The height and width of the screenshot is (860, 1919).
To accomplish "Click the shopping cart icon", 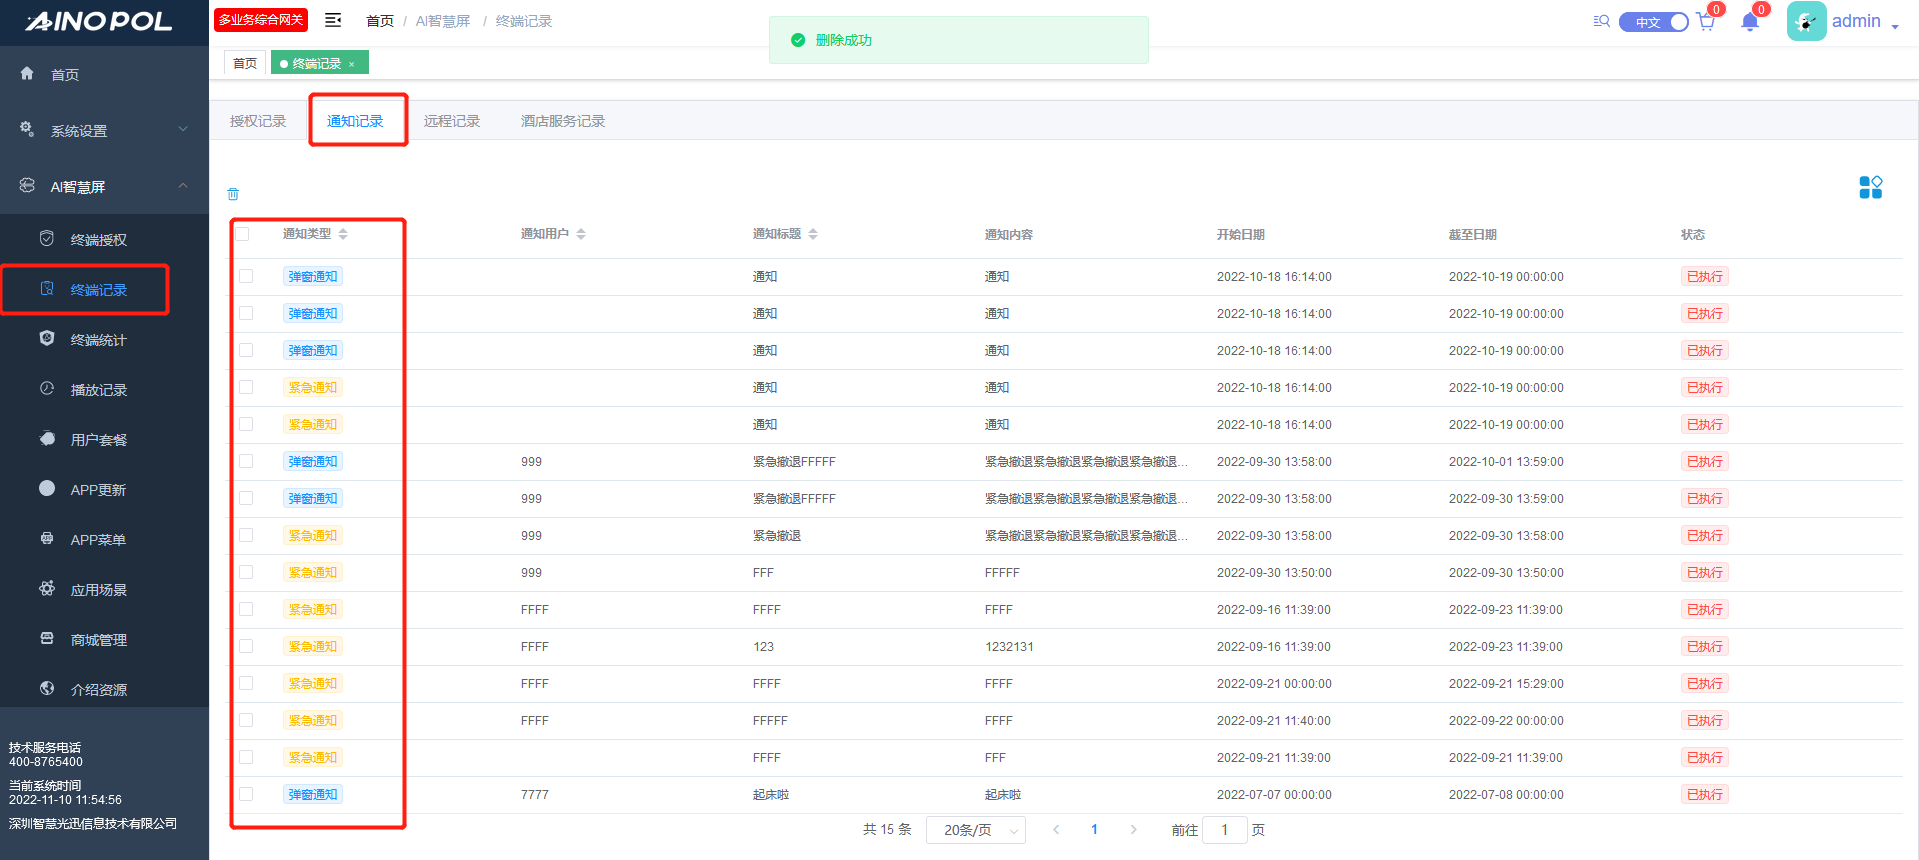I will [1706, 22].
